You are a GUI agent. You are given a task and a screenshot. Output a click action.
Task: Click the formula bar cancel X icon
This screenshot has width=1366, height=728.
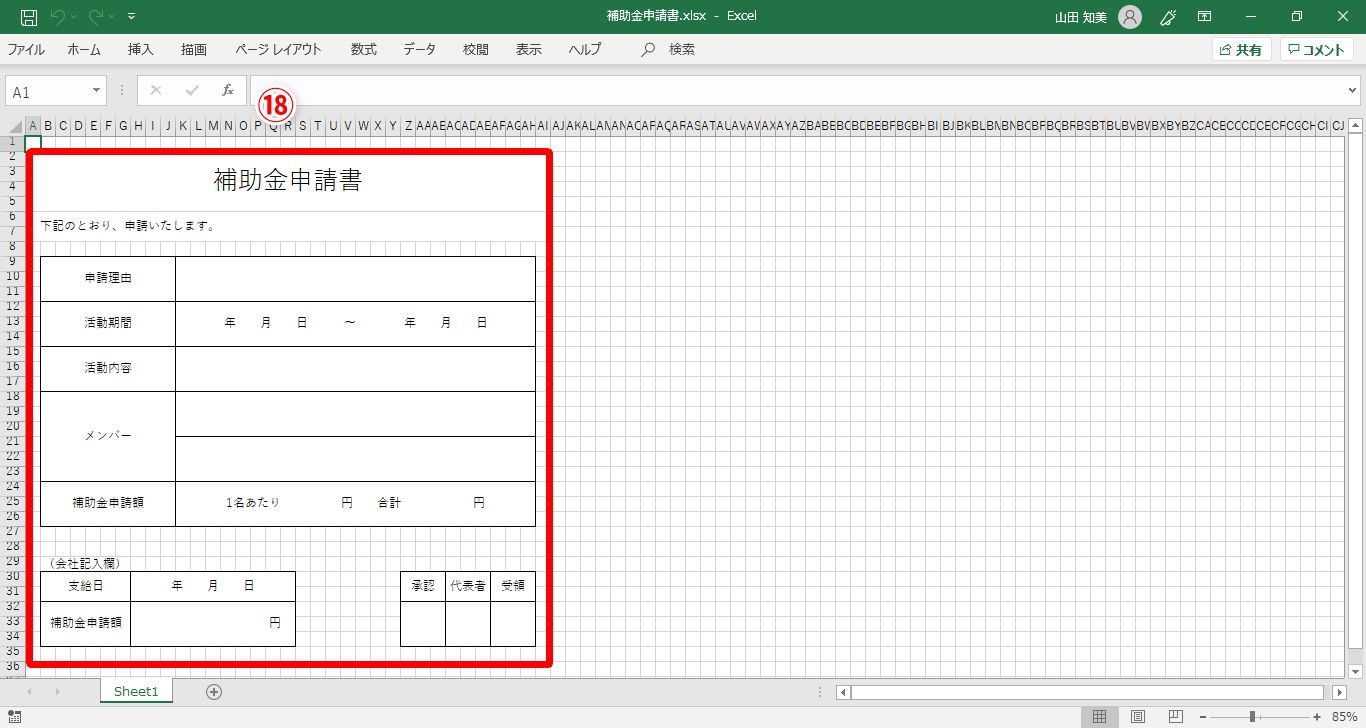pos(155,91)
